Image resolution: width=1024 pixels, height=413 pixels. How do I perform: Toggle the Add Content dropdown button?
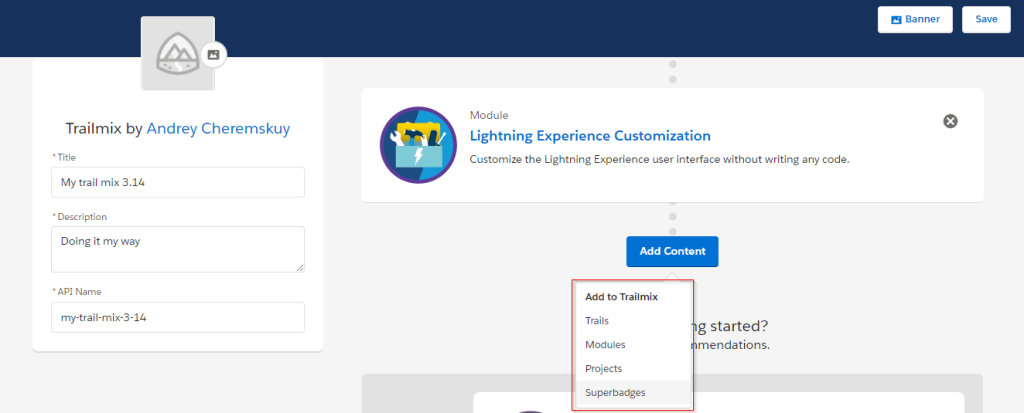click(x=672, y=251)
